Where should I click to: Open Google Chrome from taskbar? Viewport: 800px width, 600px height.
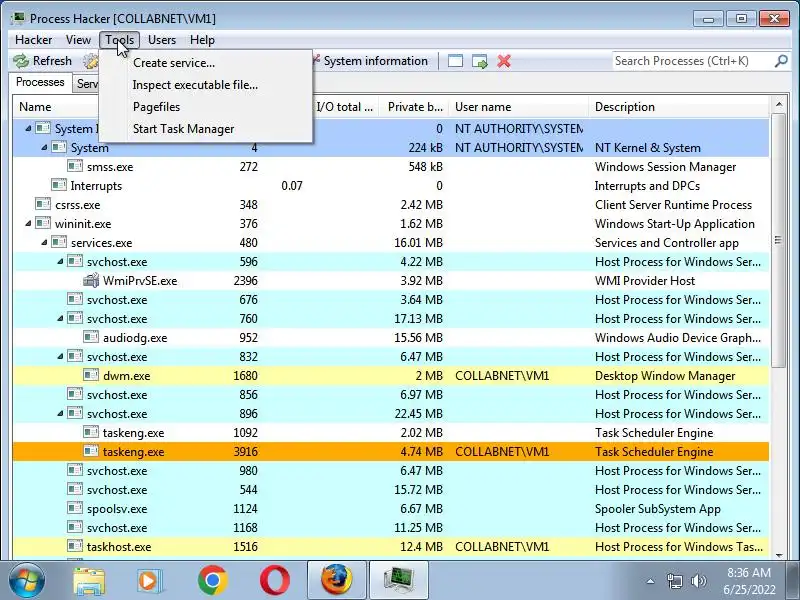(x=213, y=581)
